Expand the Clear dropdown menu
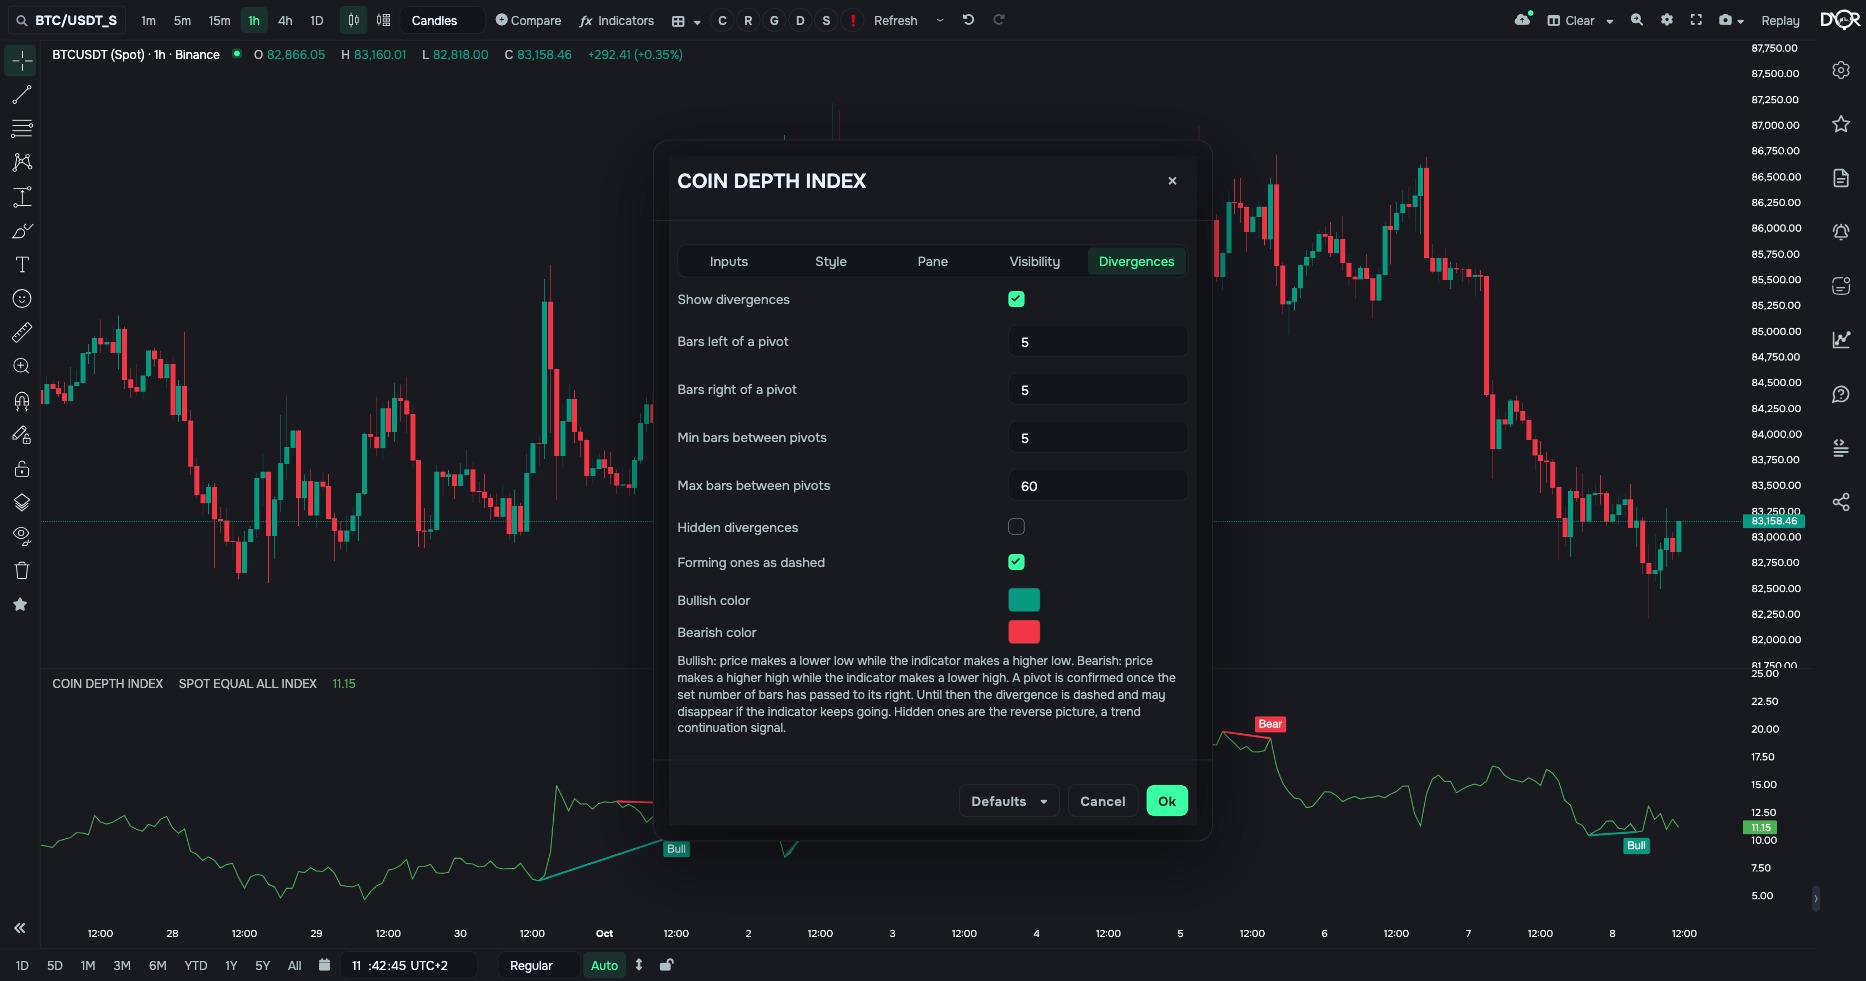Image resolution: width=1866 pixels, height=981 pixels. [1581, 20]
